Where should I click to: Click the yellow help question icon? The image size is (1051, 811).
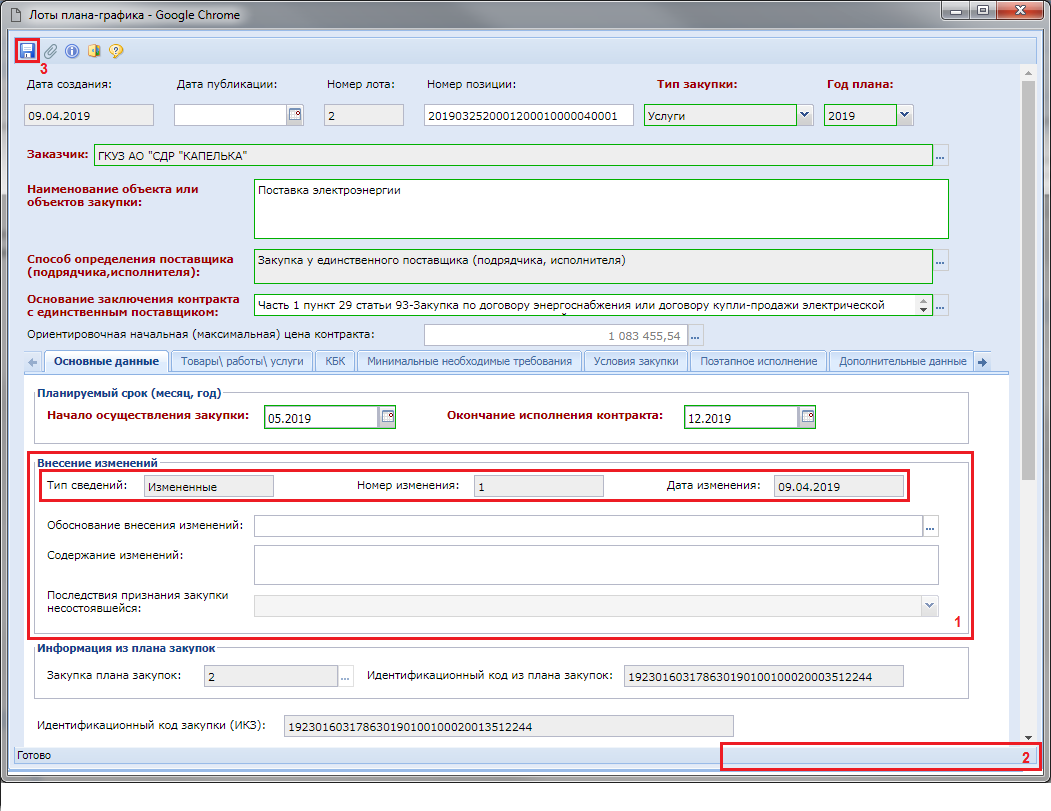pos(116,50)
